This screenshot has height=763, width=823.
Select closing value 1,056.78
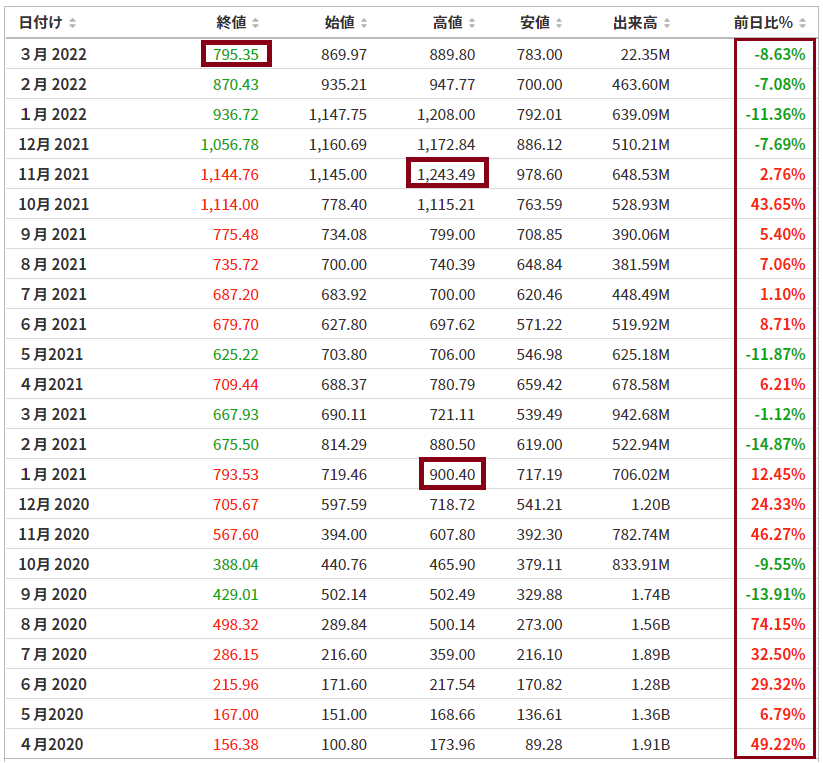pos(230,144)
